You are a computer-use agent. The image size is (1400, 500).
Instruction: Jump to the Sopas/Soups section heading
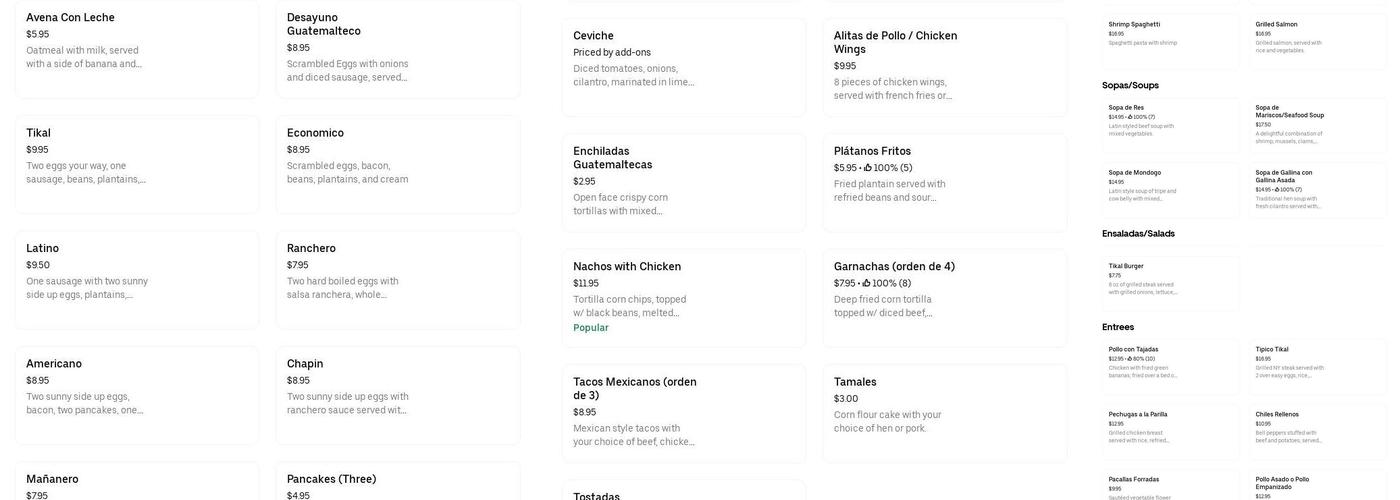[x=1130, y=86]
